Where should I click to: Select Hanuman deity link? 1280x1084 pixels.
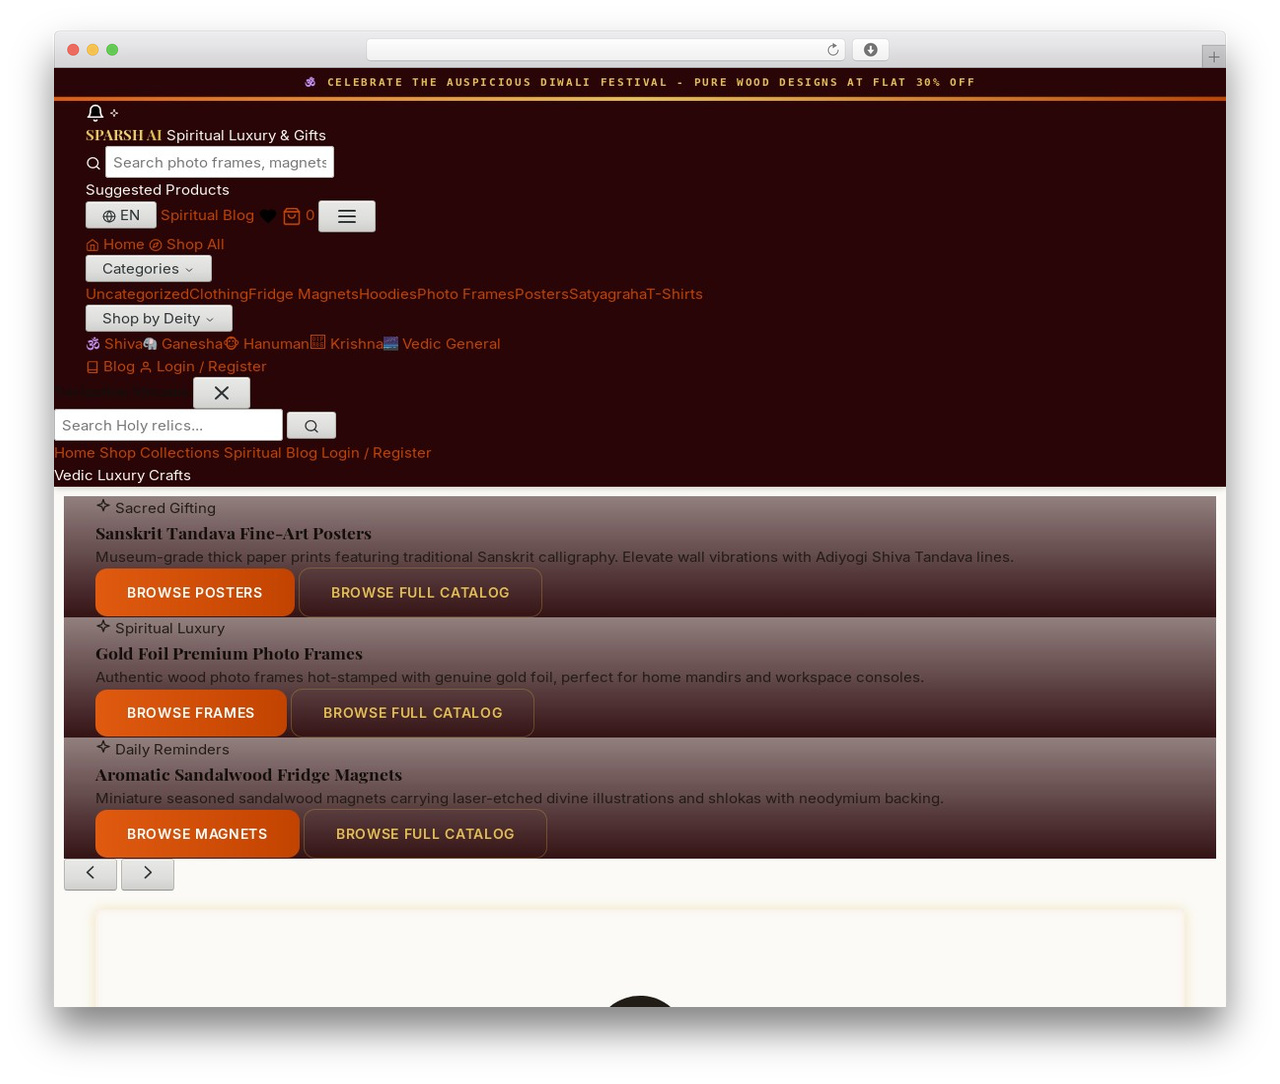267,344
